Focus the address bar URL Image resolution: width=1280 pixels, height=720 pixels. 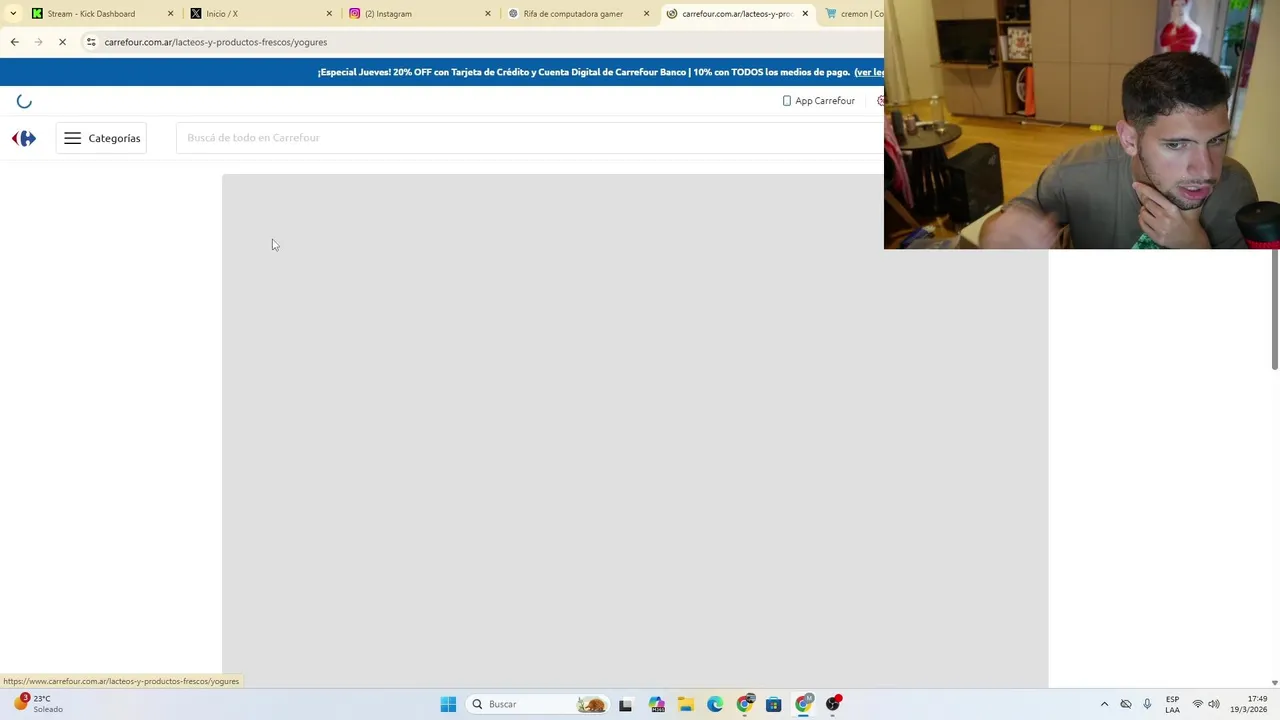(x=216, y=42)
